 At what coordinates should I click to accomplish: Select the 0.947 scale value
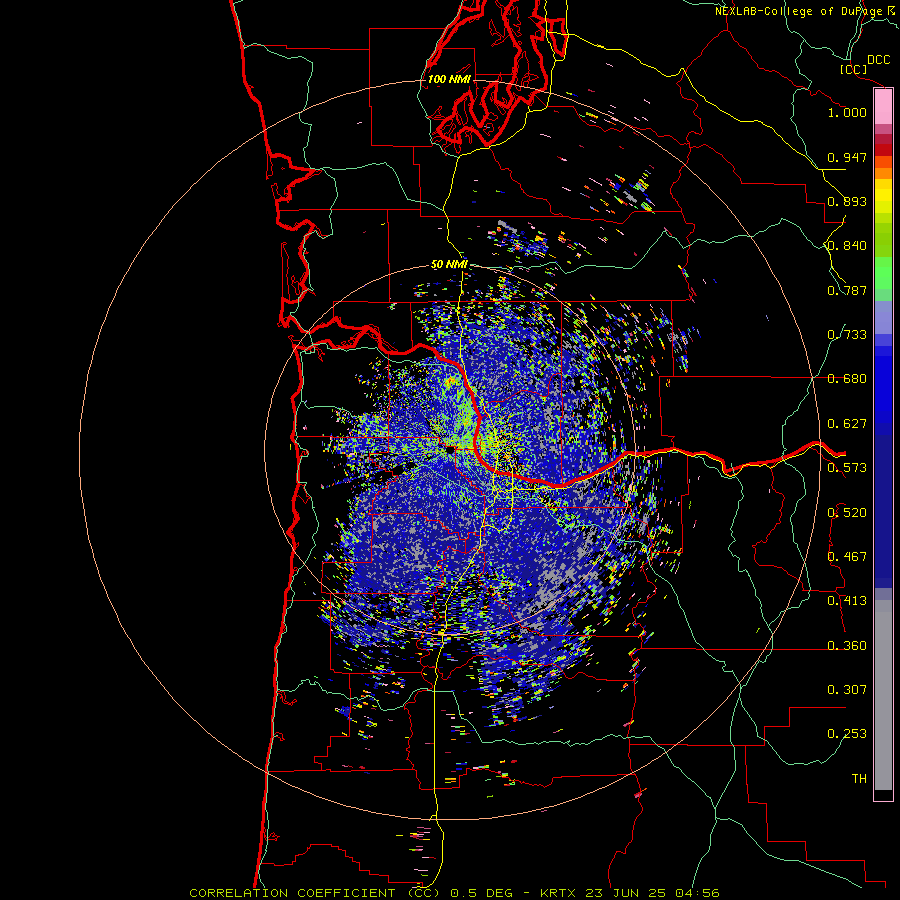pos(847,157)
